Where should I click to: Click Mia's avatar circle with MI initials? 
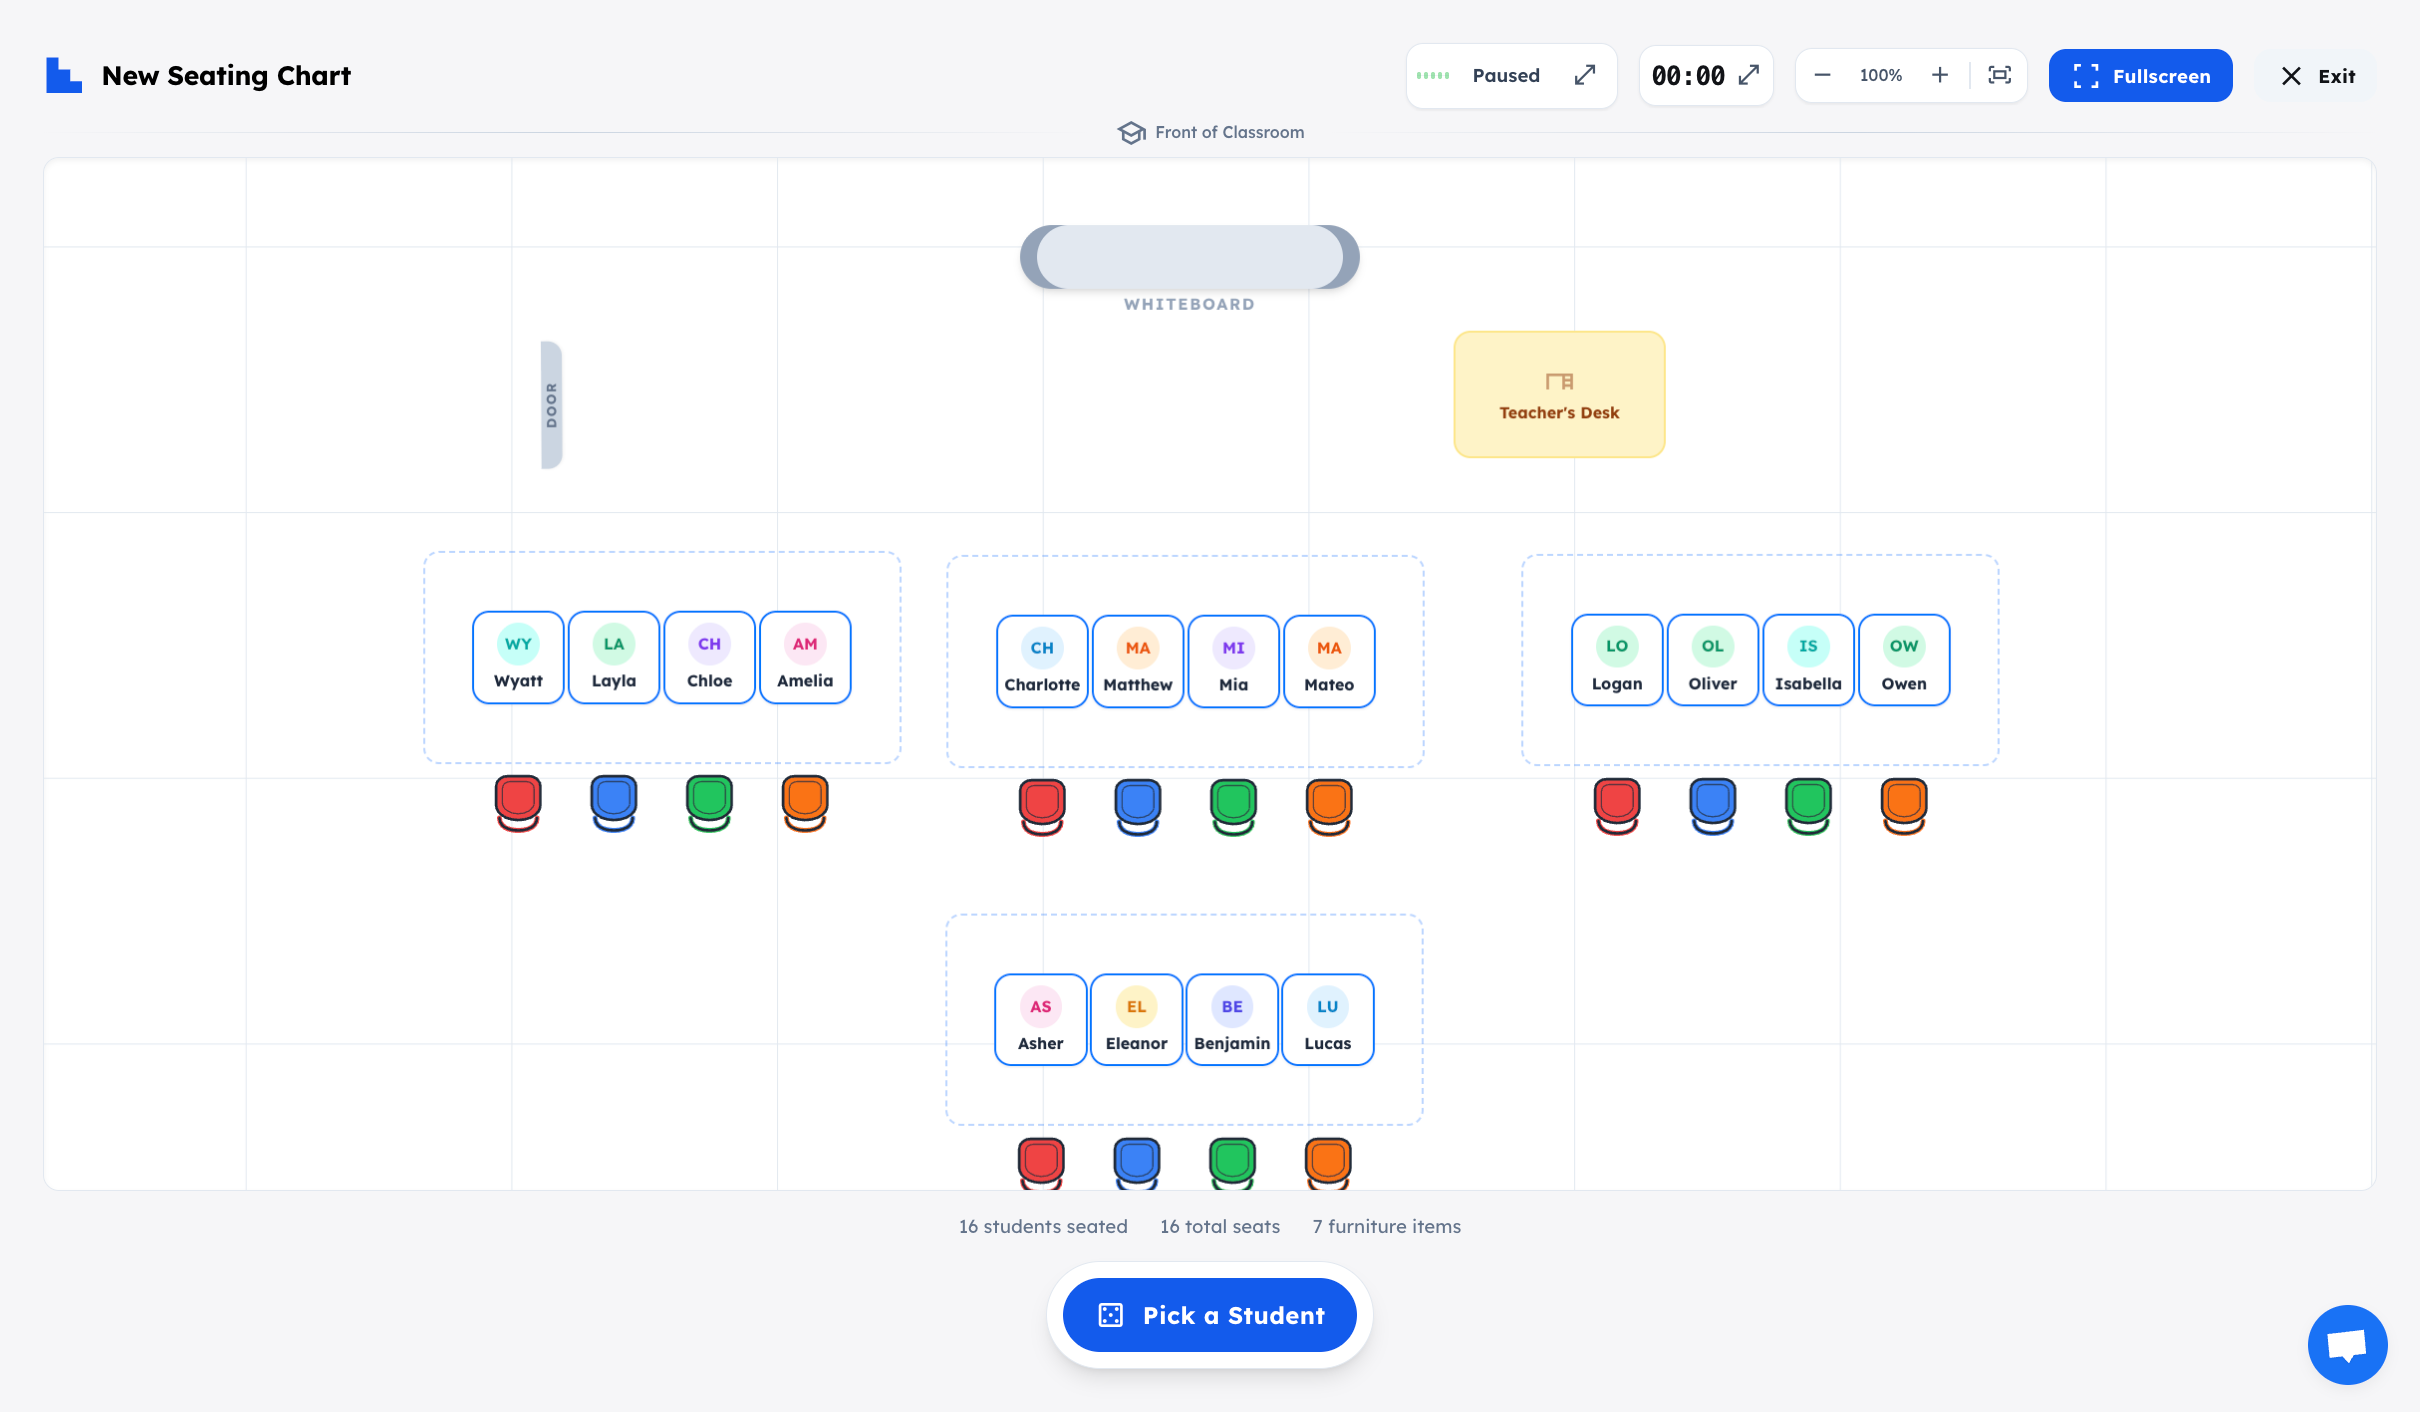pos(1233,646)
